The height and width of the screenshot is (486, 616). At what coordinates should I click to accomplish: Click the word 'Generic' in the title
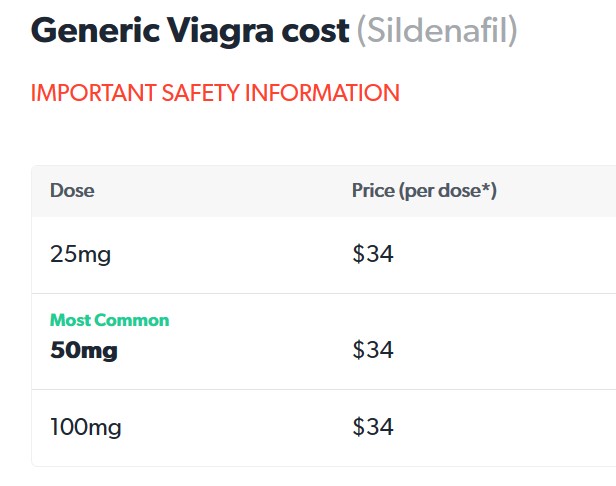(95, 30)
